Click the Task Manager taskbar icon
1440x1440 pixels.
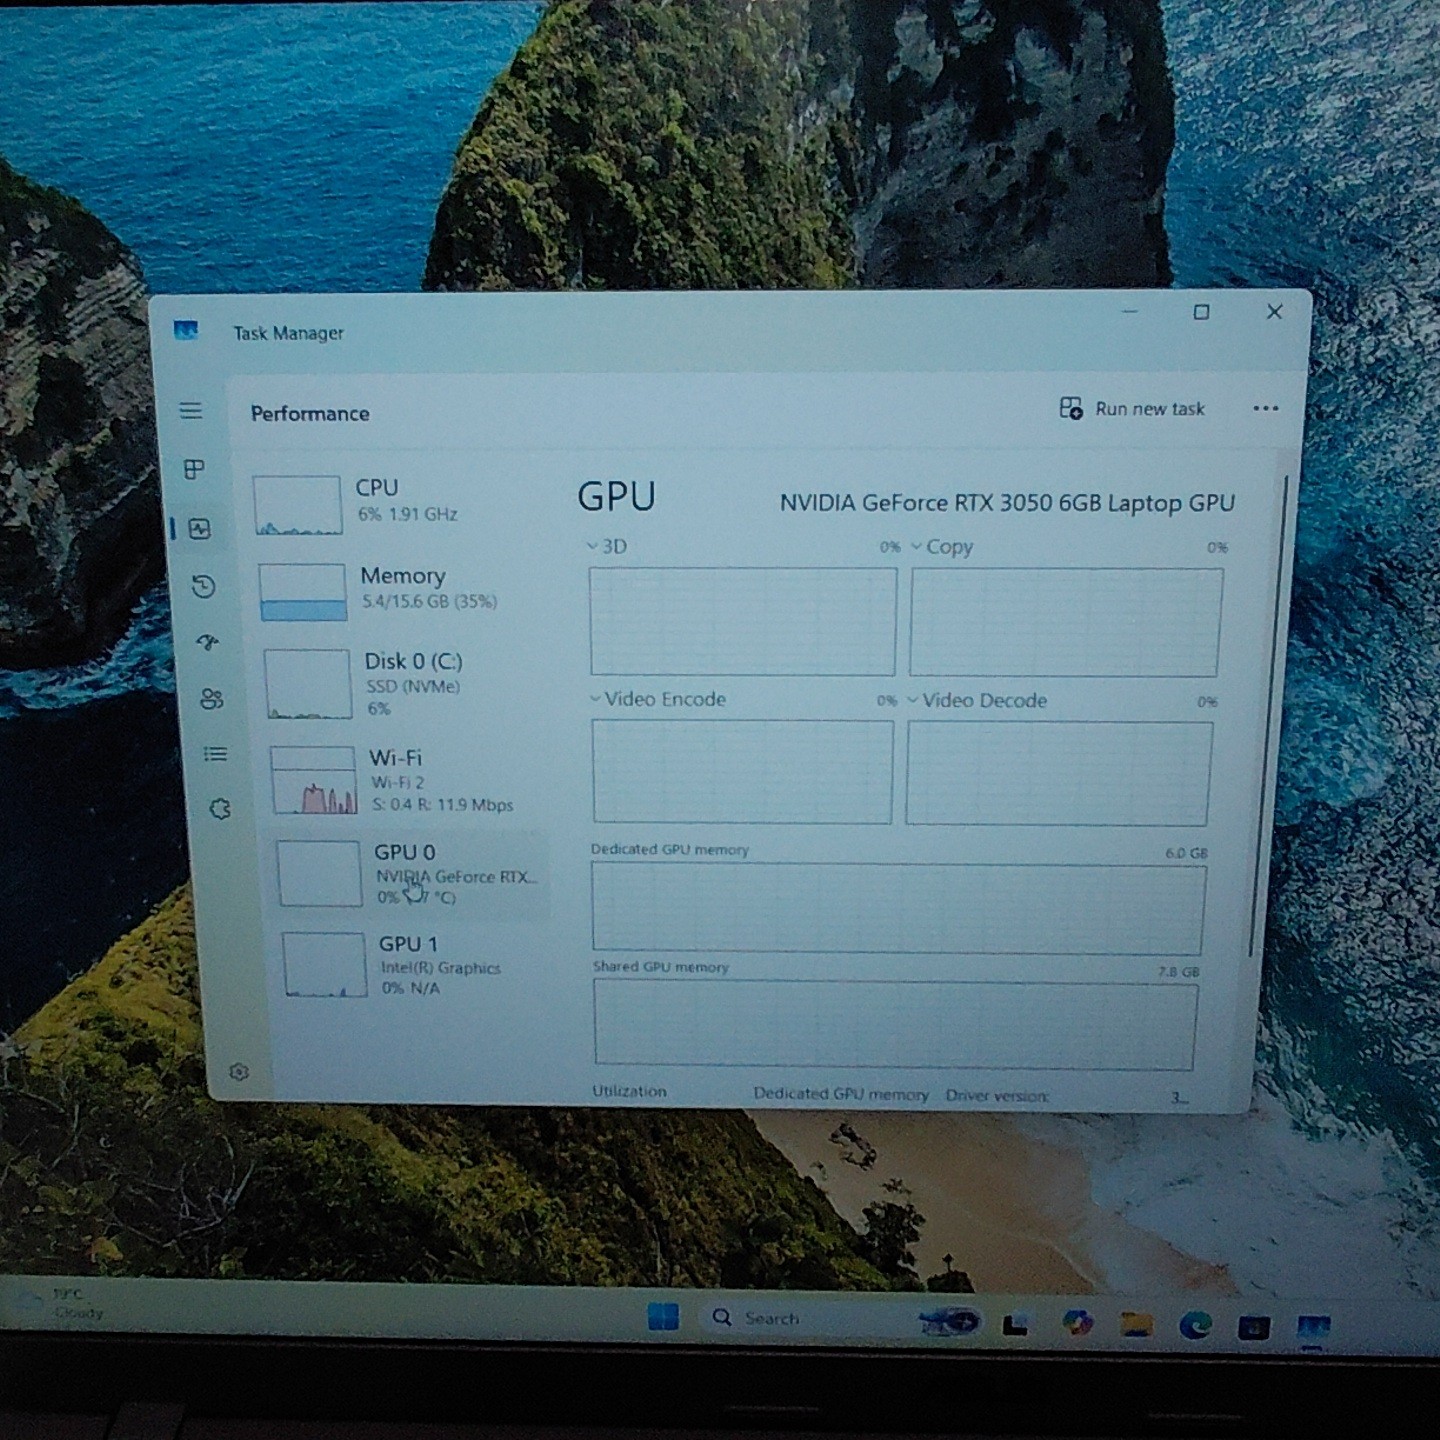coord(1314,1329)
